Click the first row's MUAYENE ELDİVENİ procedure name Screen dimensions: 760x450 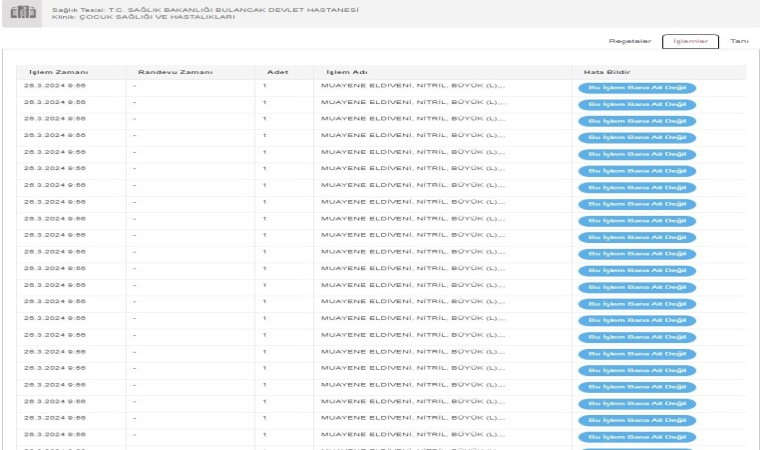(412, 87)
